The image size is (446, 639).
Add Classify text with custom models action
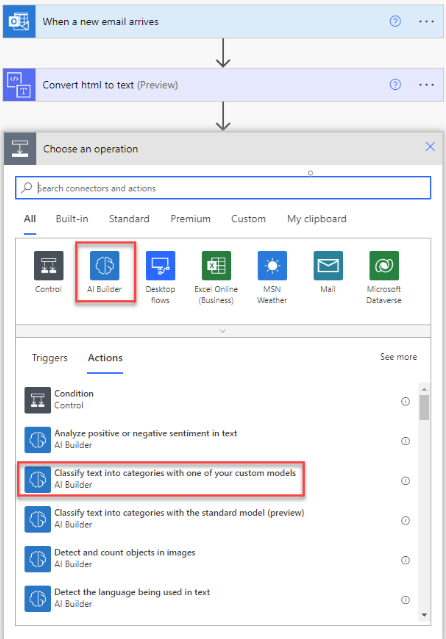[x=161, y=479]
